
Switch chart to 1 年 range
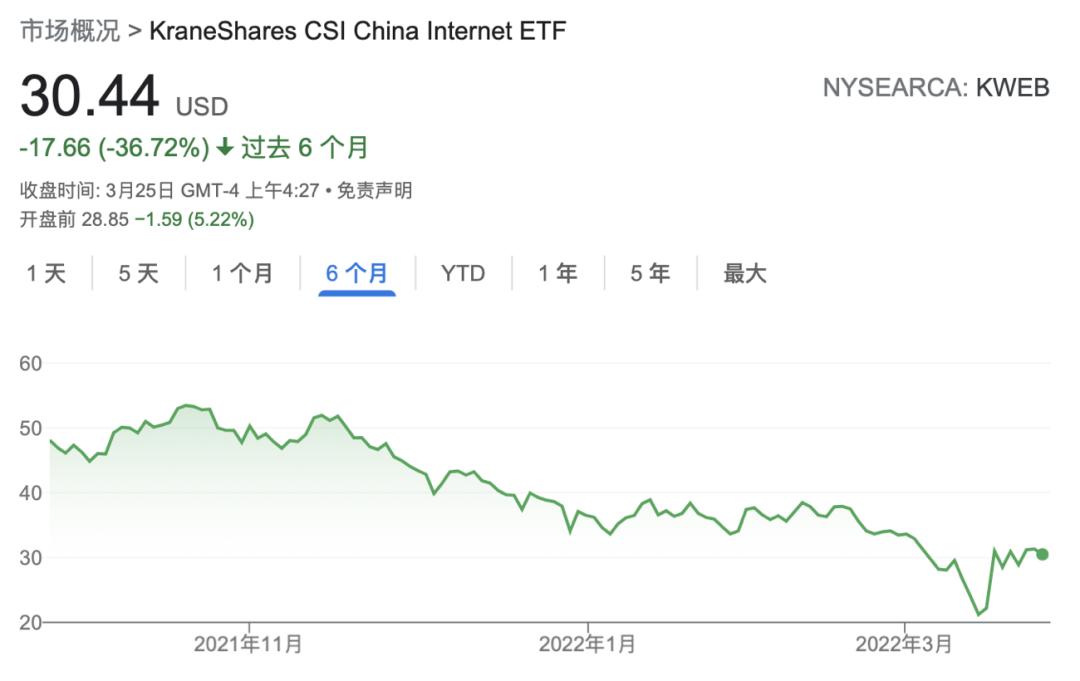(558, 274)
